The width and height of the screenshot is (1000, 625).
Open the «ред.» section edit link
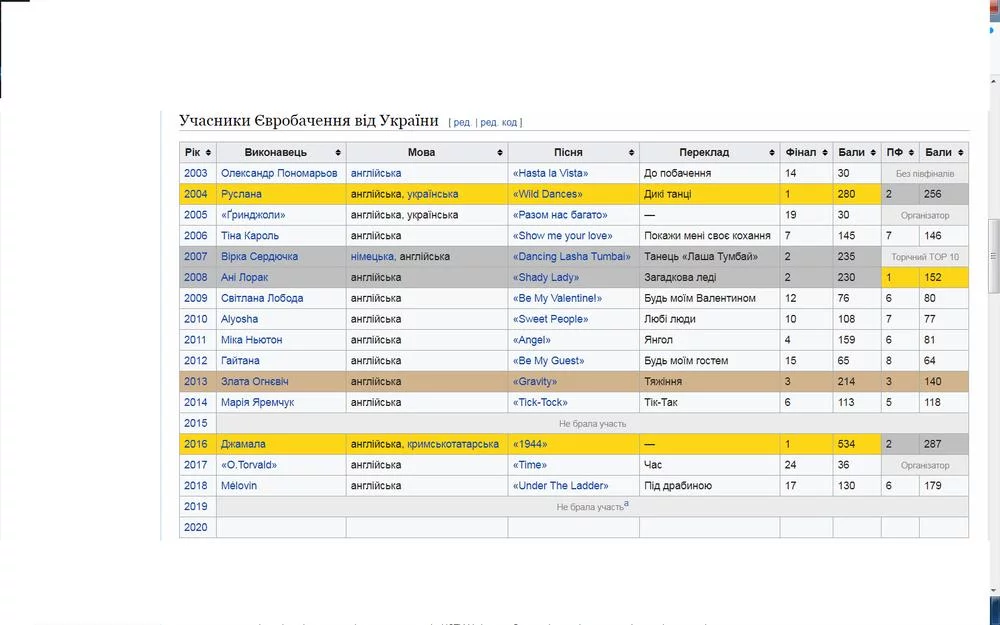click(x=462, y=123)
